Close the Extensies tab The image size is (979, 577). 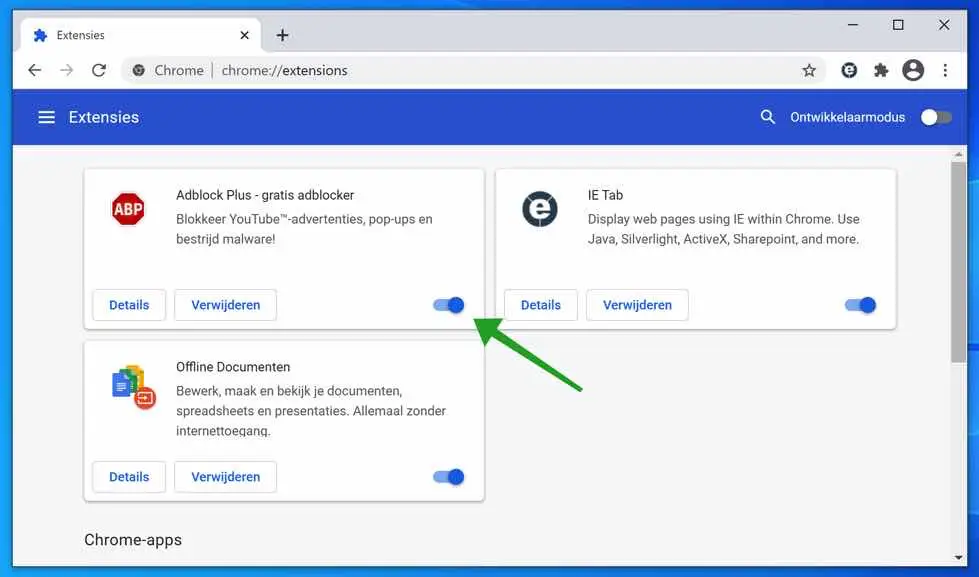(x=245, y=36)
